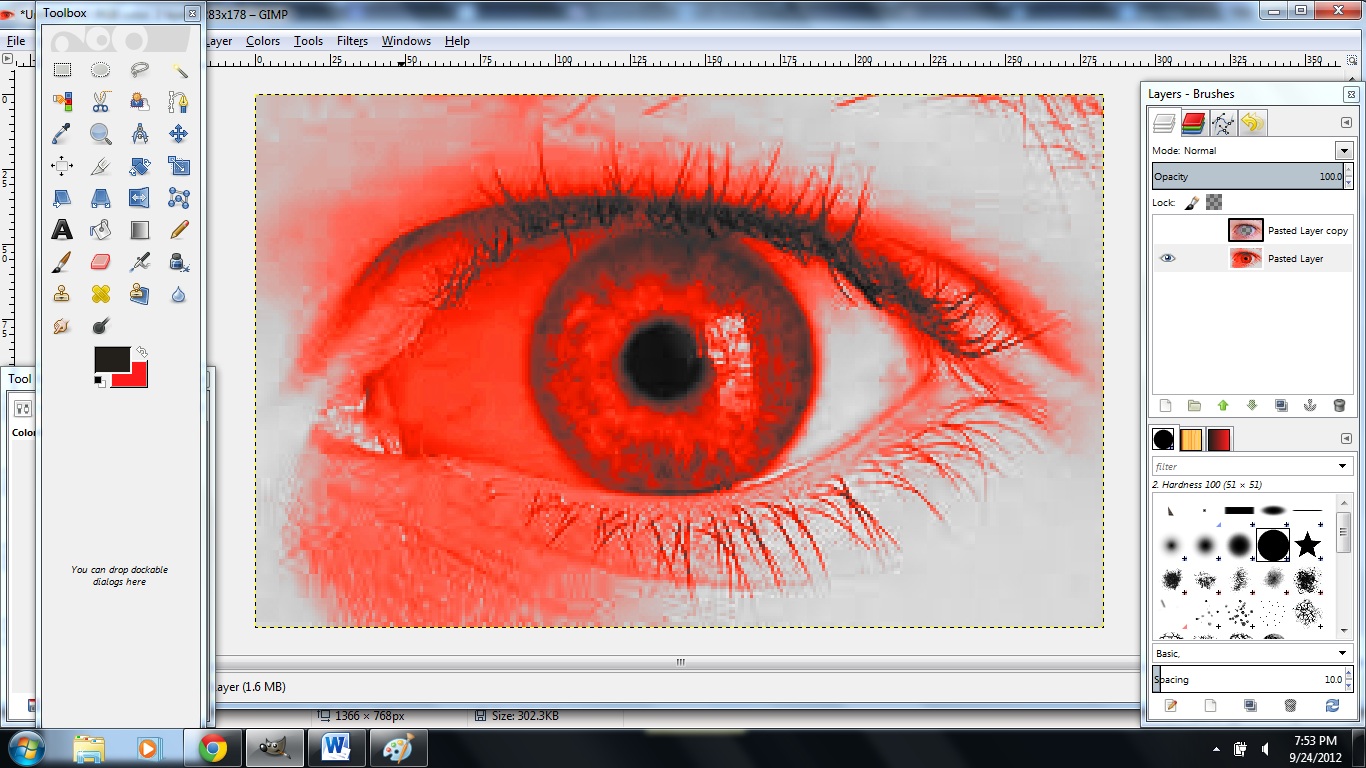
Task: Activate the Eraser tool
Action: [101, 262]
